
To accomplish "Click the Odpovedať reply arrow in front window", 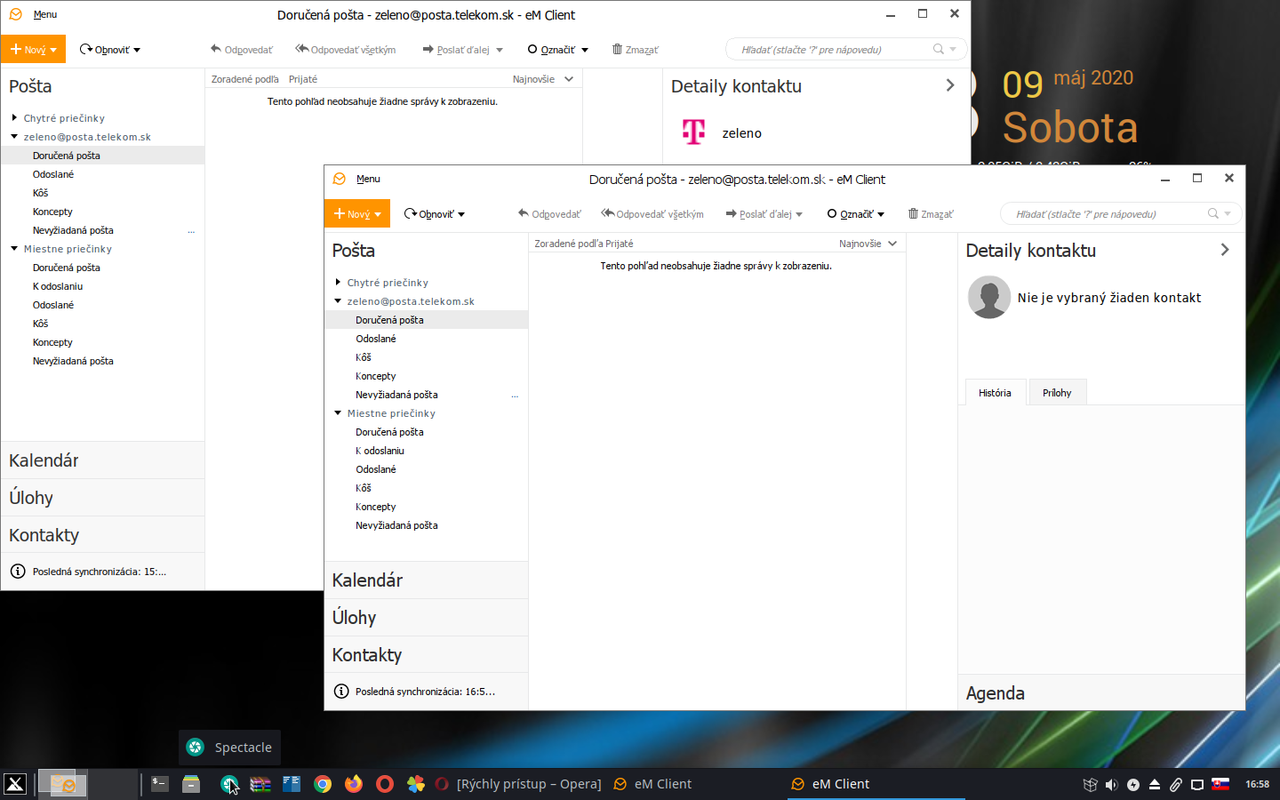I will coord(523,214).
